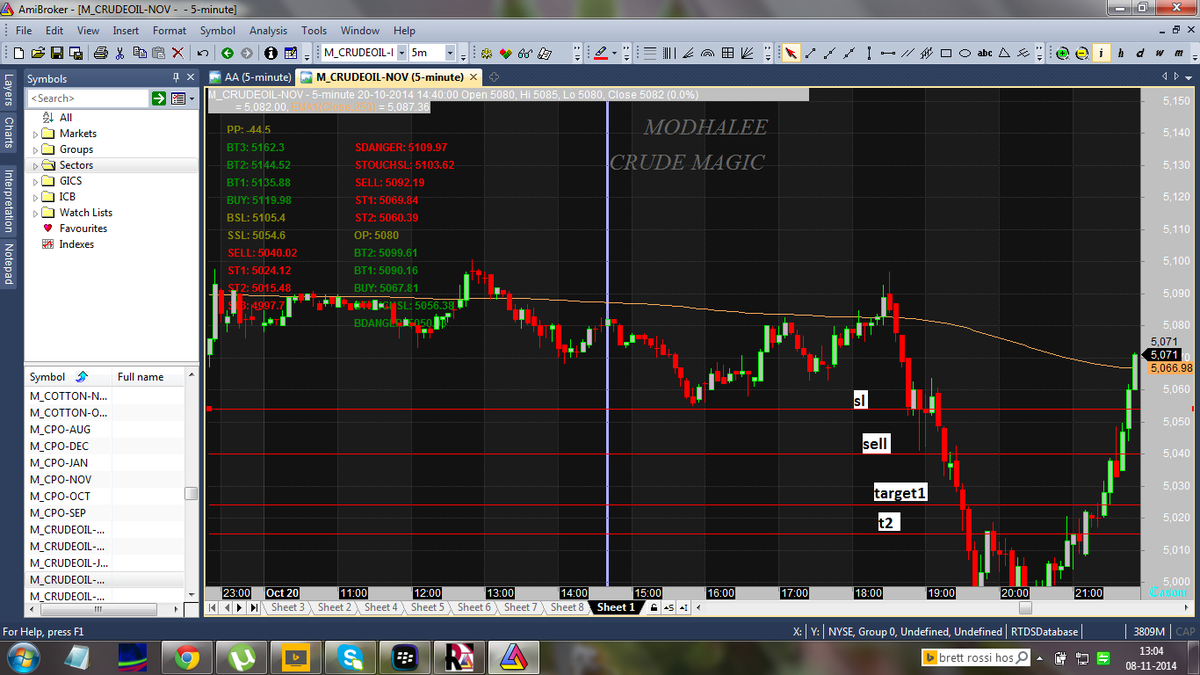1200x675 pixels.
Task: Switch to daily 'd' interval
Action: pyautogui.click(x=1140, y=53)
